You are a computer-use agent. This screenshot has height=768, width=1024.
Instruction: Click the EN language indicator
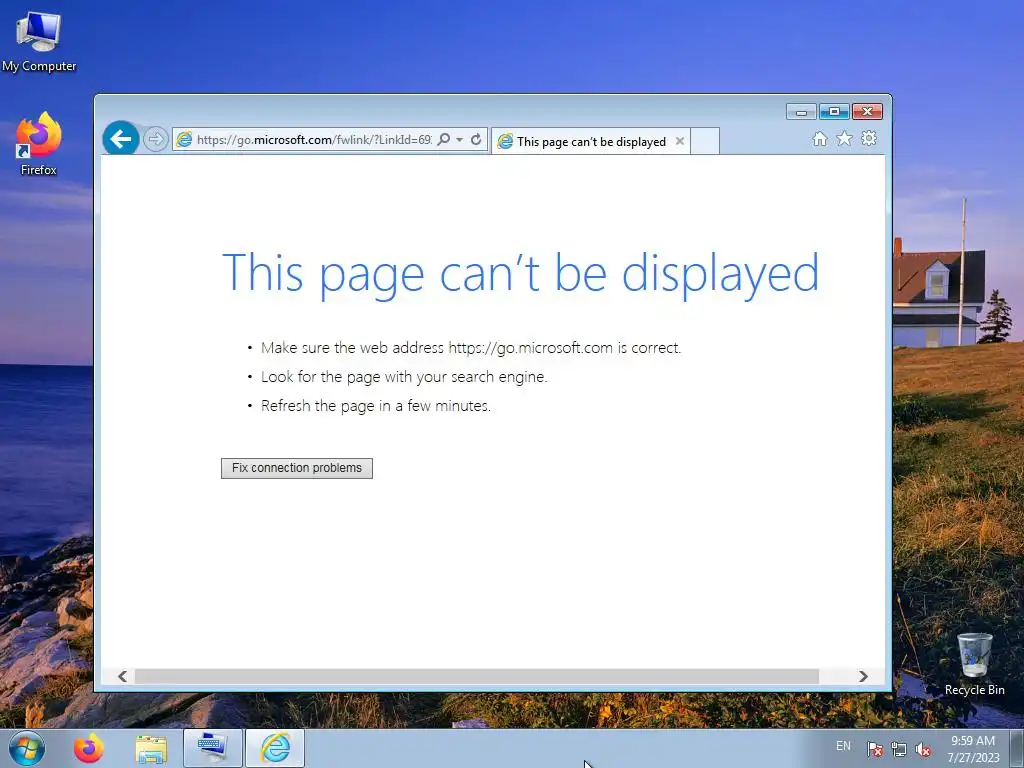point(843,746)
